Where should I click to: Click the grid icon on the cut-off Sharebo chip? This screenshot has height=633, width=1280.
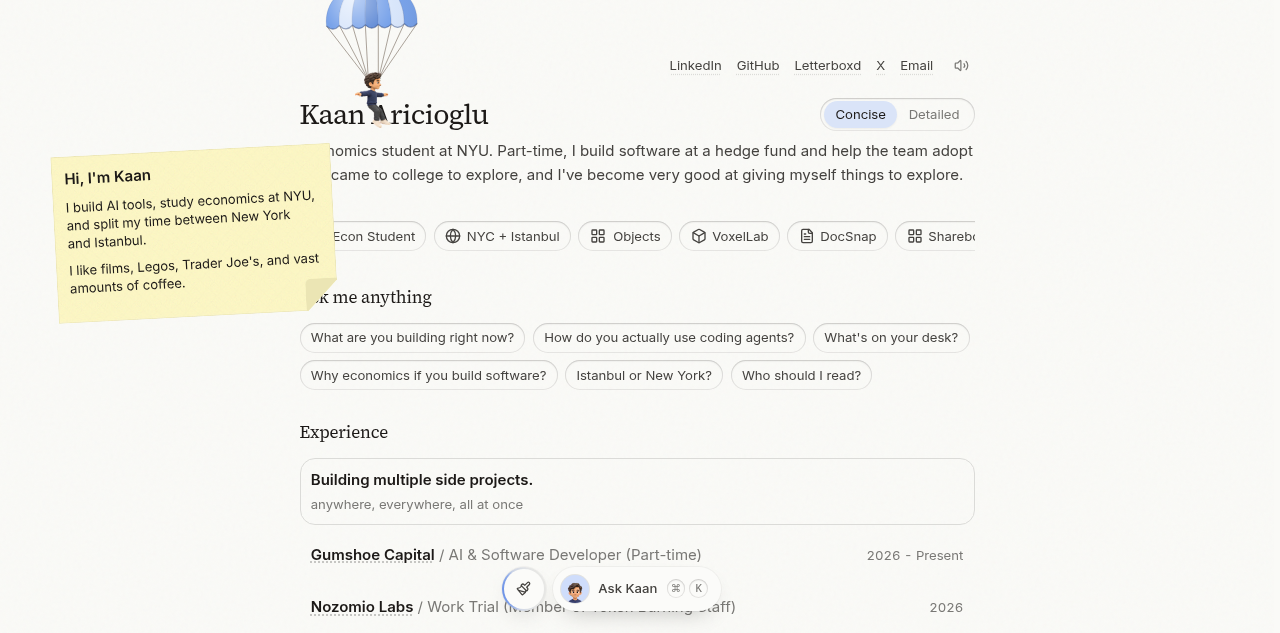(x=915, y=236)
